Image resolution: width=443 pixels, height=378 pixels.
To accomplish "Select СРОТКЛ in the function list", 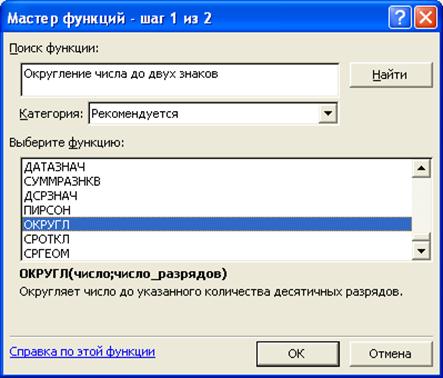I will pyautogui.click(x=217, y=239).
